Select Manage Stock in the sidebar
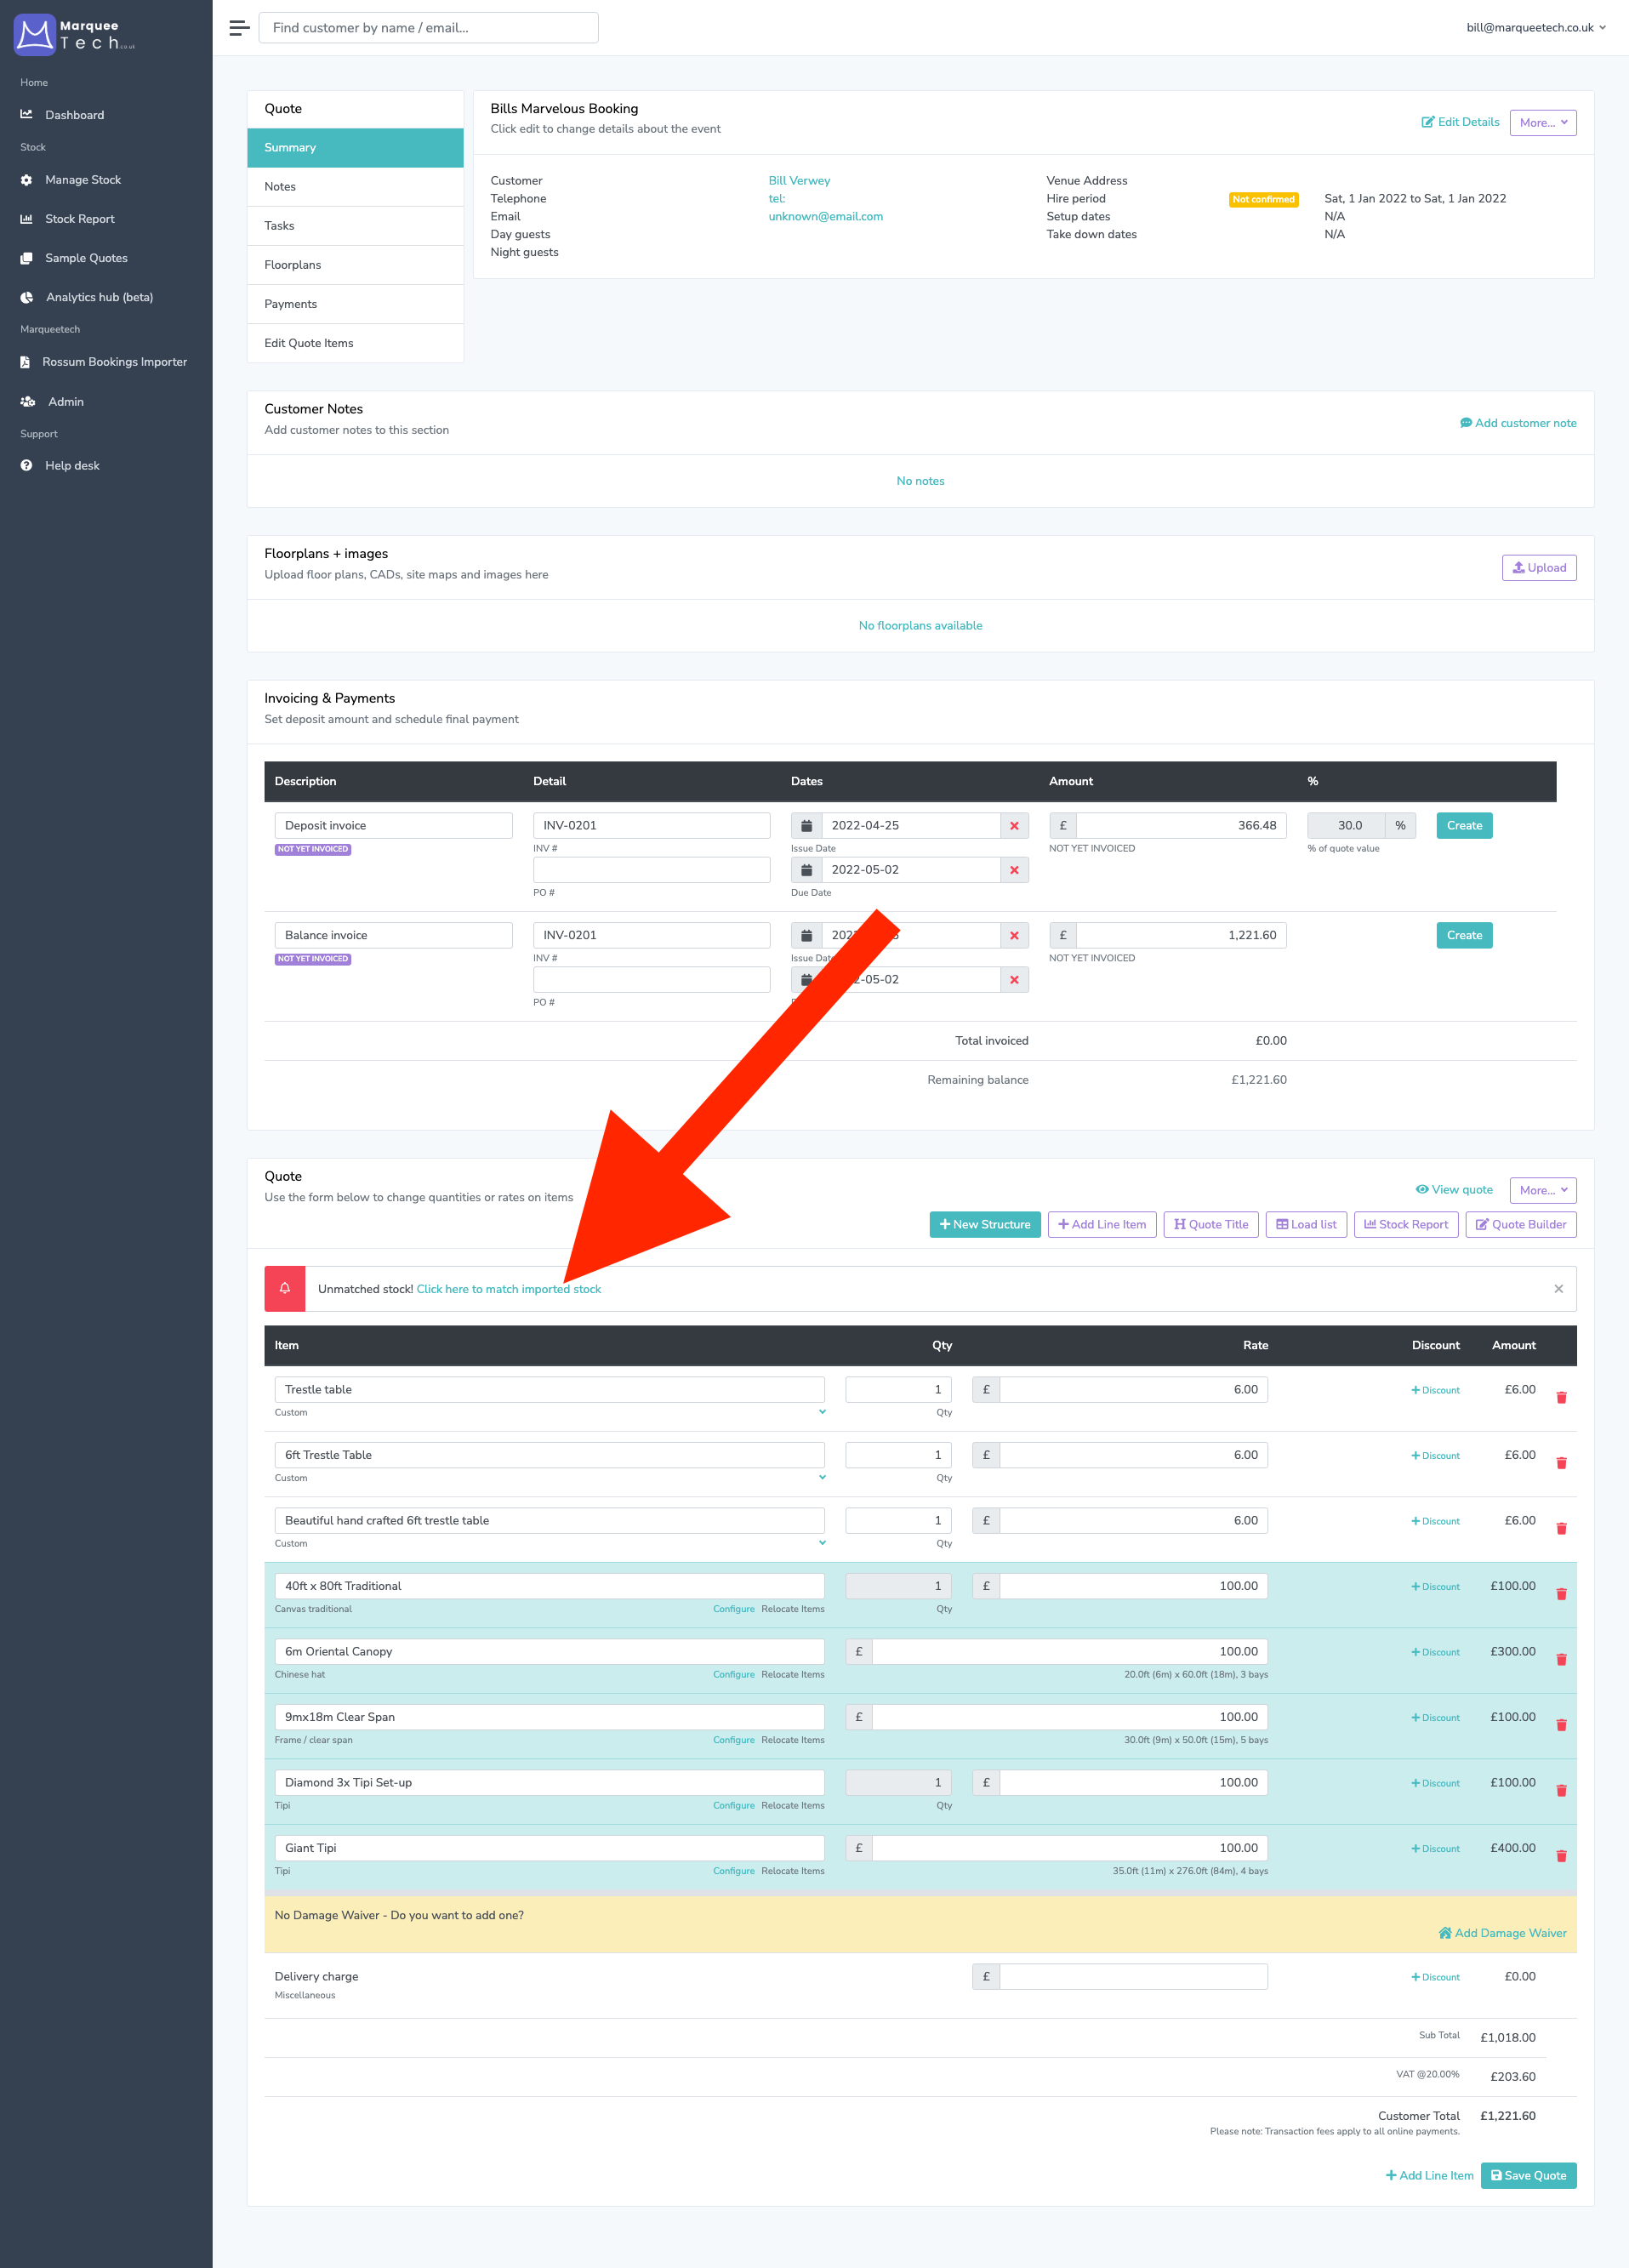Screen dimensions: 1629x2268 click(83, 179)
